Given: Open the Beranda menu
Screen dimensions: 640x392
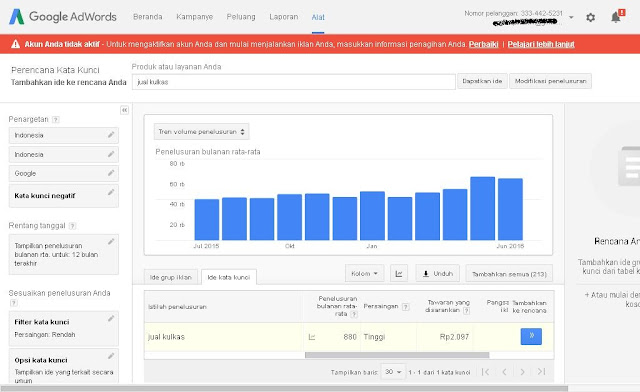Looking at the screenshot, I should (x=148, y=17).
